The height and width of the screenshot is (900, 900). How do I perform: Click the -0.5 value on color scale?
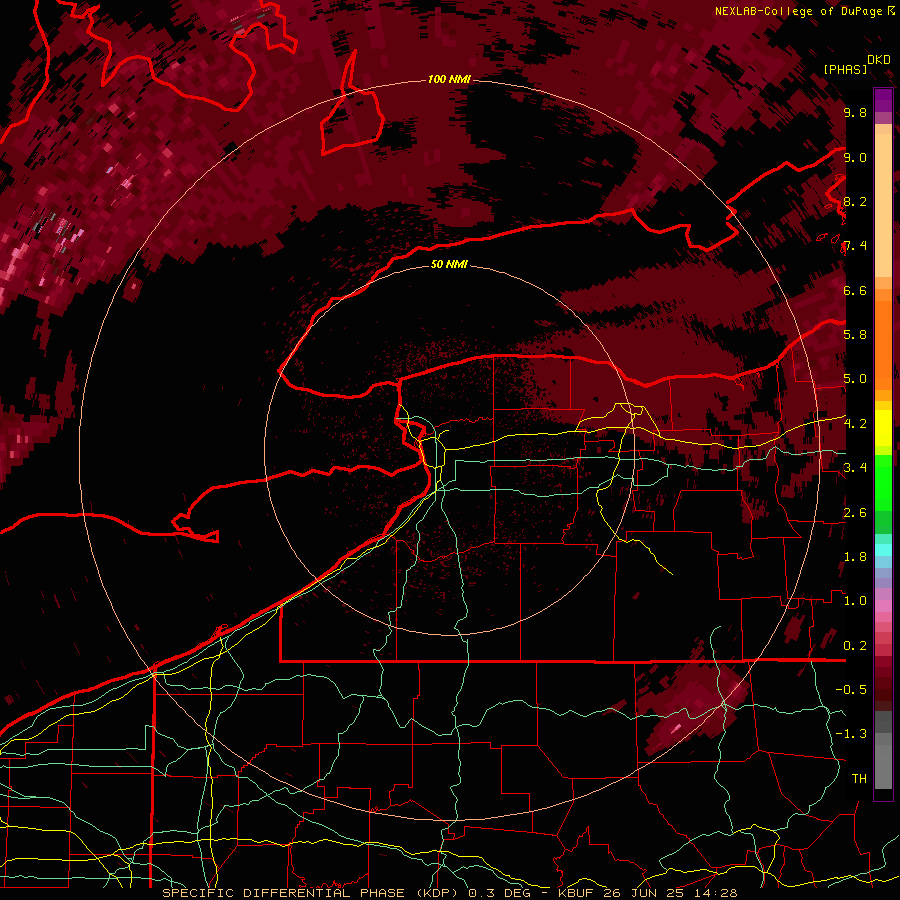[x=851, y=689]
